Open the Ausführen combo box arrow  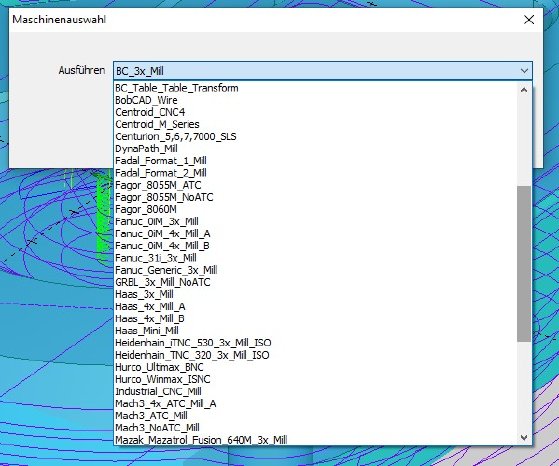524,71
